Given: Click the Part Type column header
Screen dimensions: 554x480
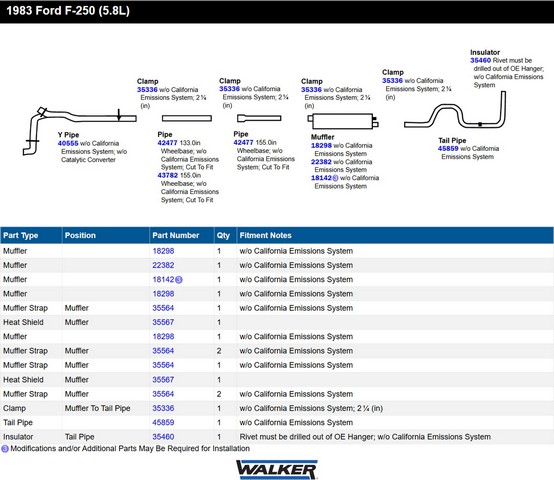Looking at the screenshot, I should pos(31,235).
